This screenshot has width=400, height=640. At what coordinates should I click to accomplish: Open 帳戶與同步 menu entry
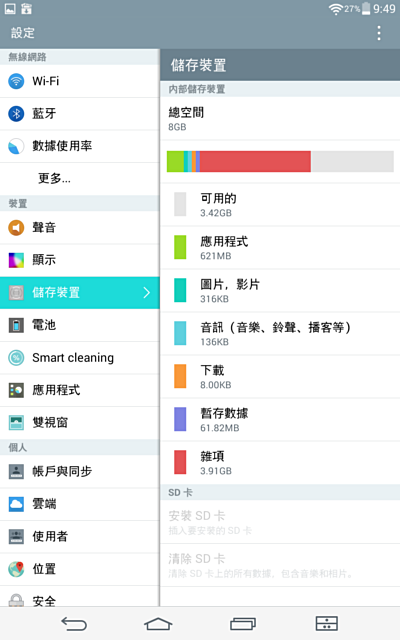coord(80,471)
